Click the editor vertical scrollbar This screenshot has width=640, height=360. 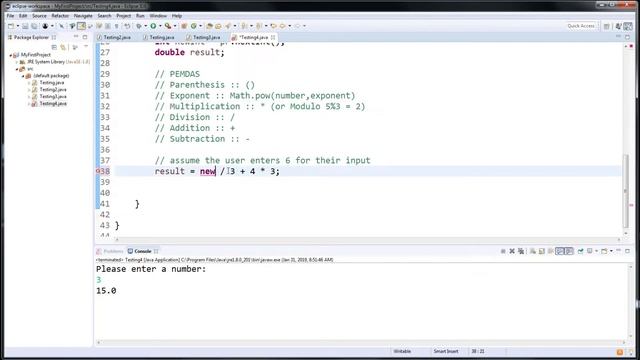point(626,192)
